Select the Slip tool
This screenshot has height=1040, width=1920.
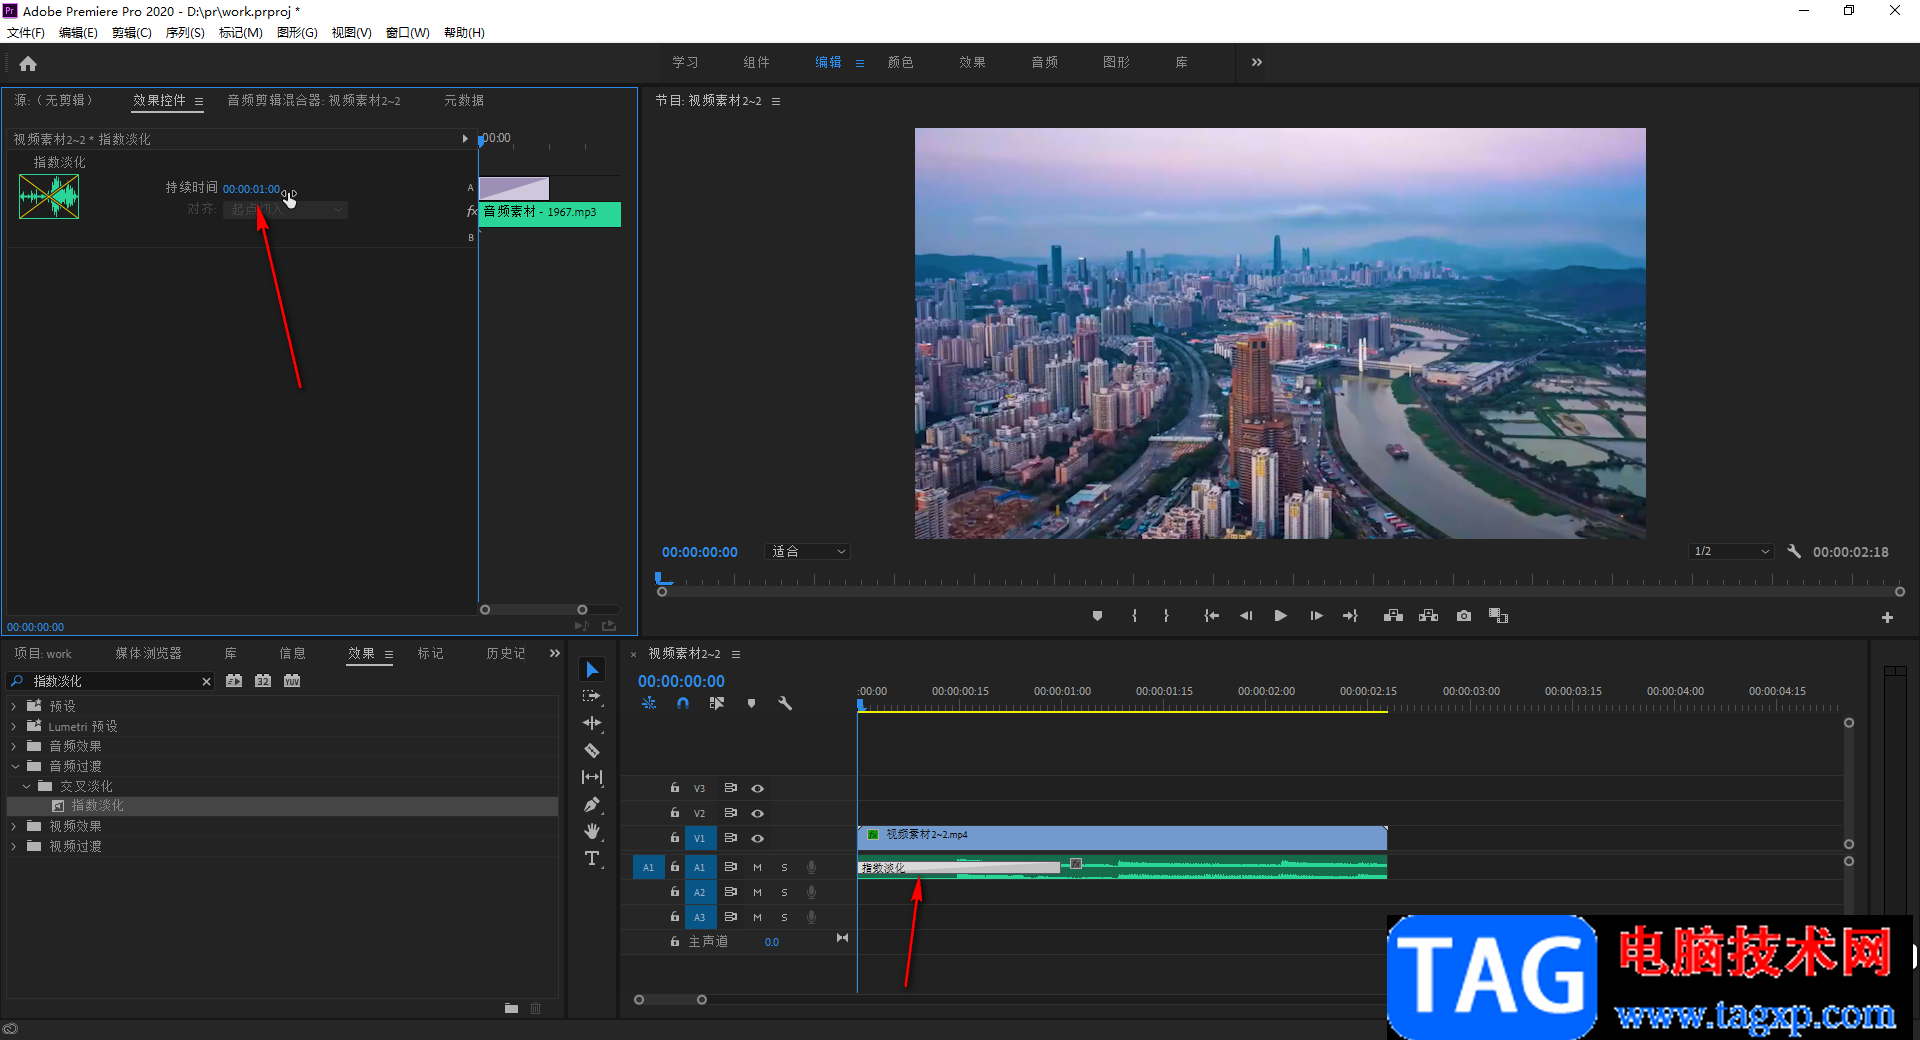592,777
